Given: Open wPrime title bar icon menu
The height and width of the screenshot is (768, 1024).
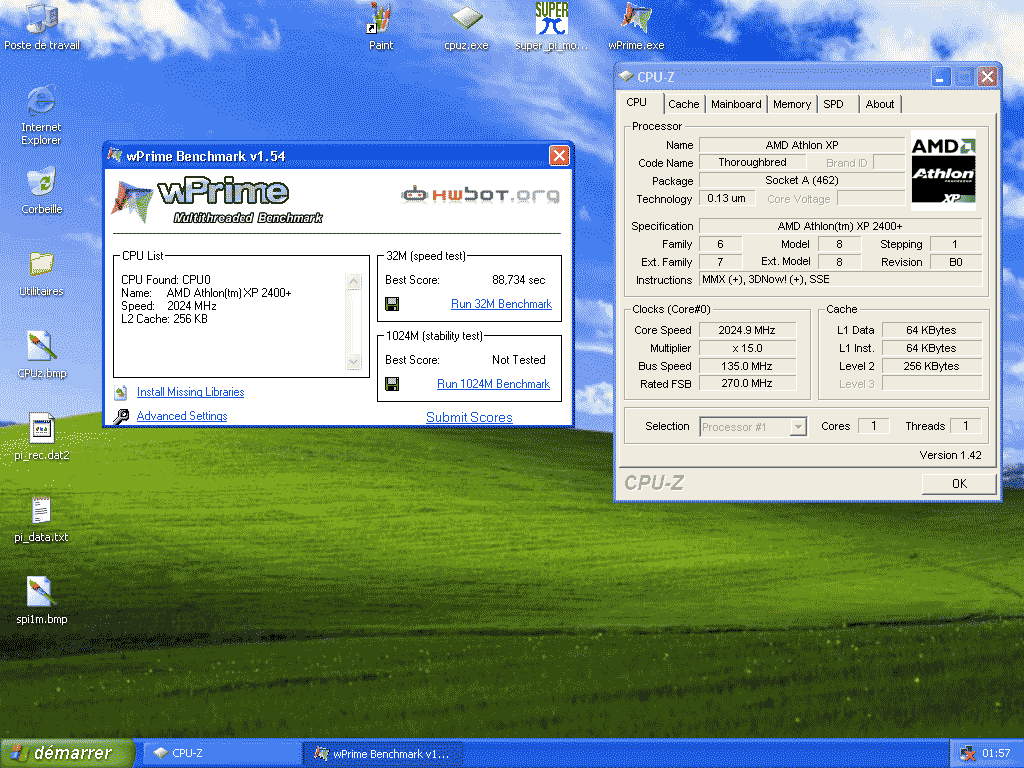Looking at the screenshot, I should pyautogui.click(x=115, y=155).
